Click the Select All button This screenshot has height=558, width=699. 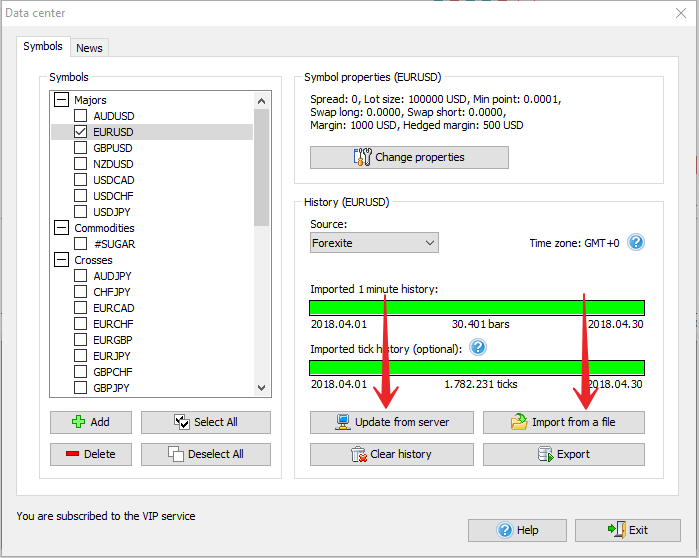pyautogui.click(x=205, y=422)
